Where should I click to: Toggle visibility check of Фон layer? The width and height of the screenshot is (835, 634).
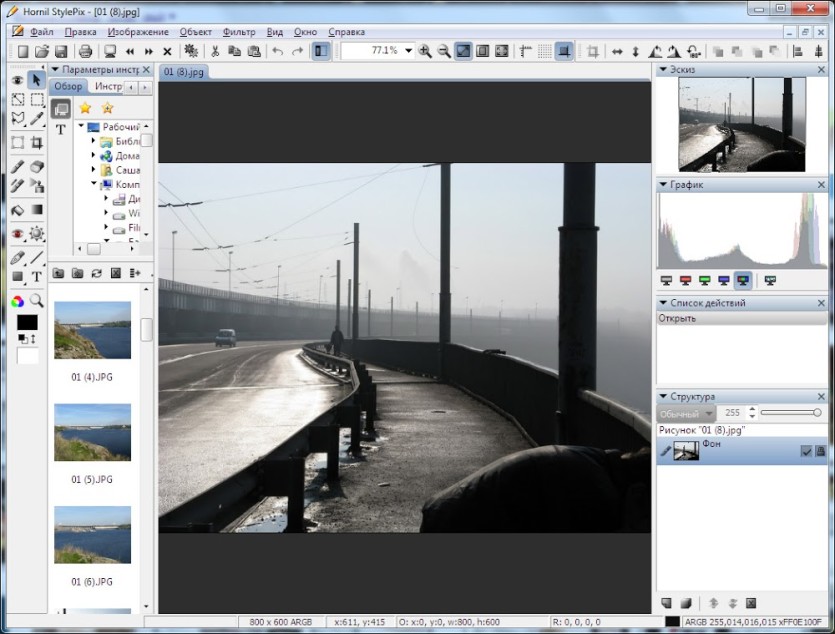(806, 451)
